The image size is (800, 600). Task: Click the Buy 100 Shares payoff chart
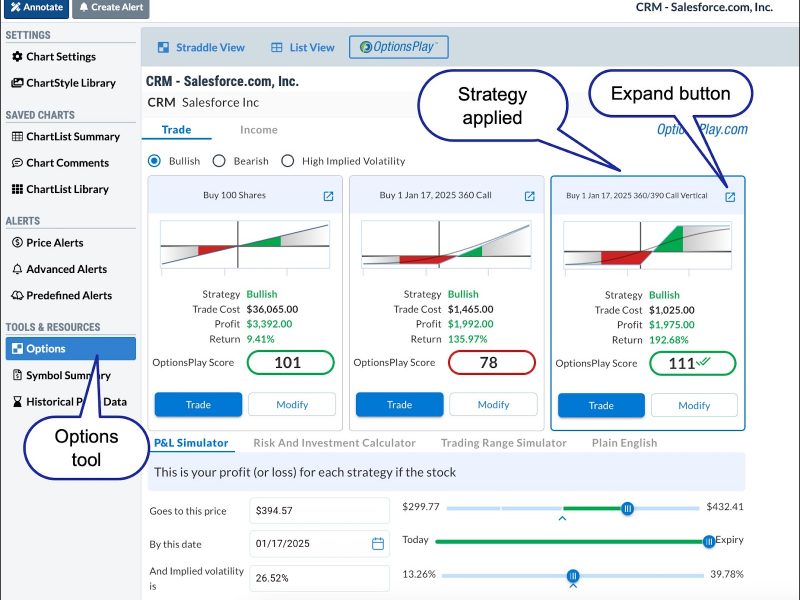(x=245, y=244)
